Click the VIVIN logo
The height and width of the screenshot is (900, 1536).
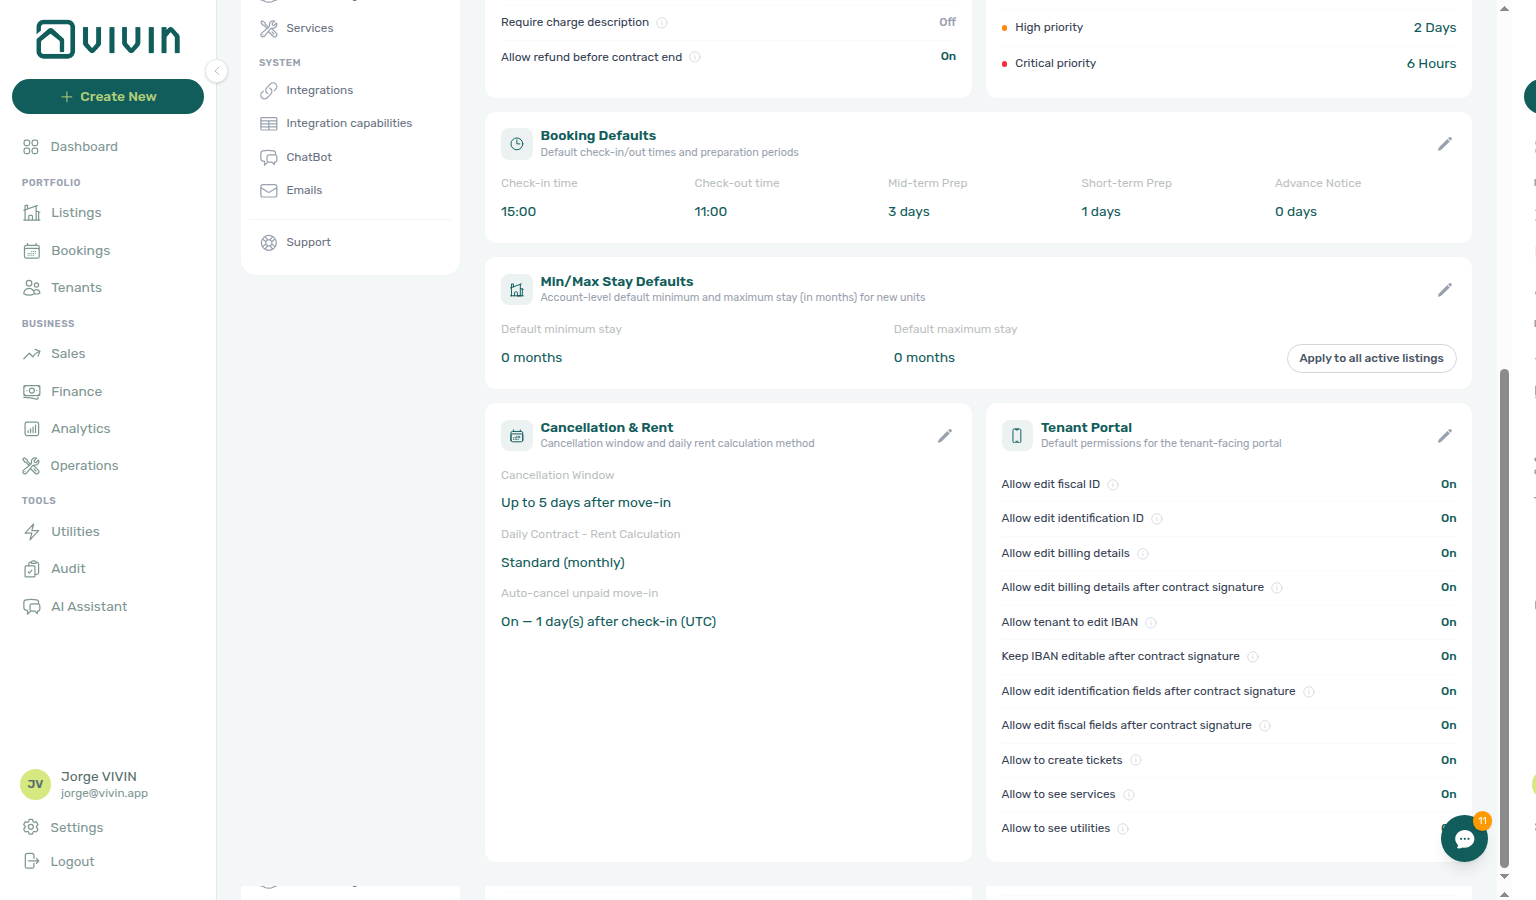click(108, 39)
